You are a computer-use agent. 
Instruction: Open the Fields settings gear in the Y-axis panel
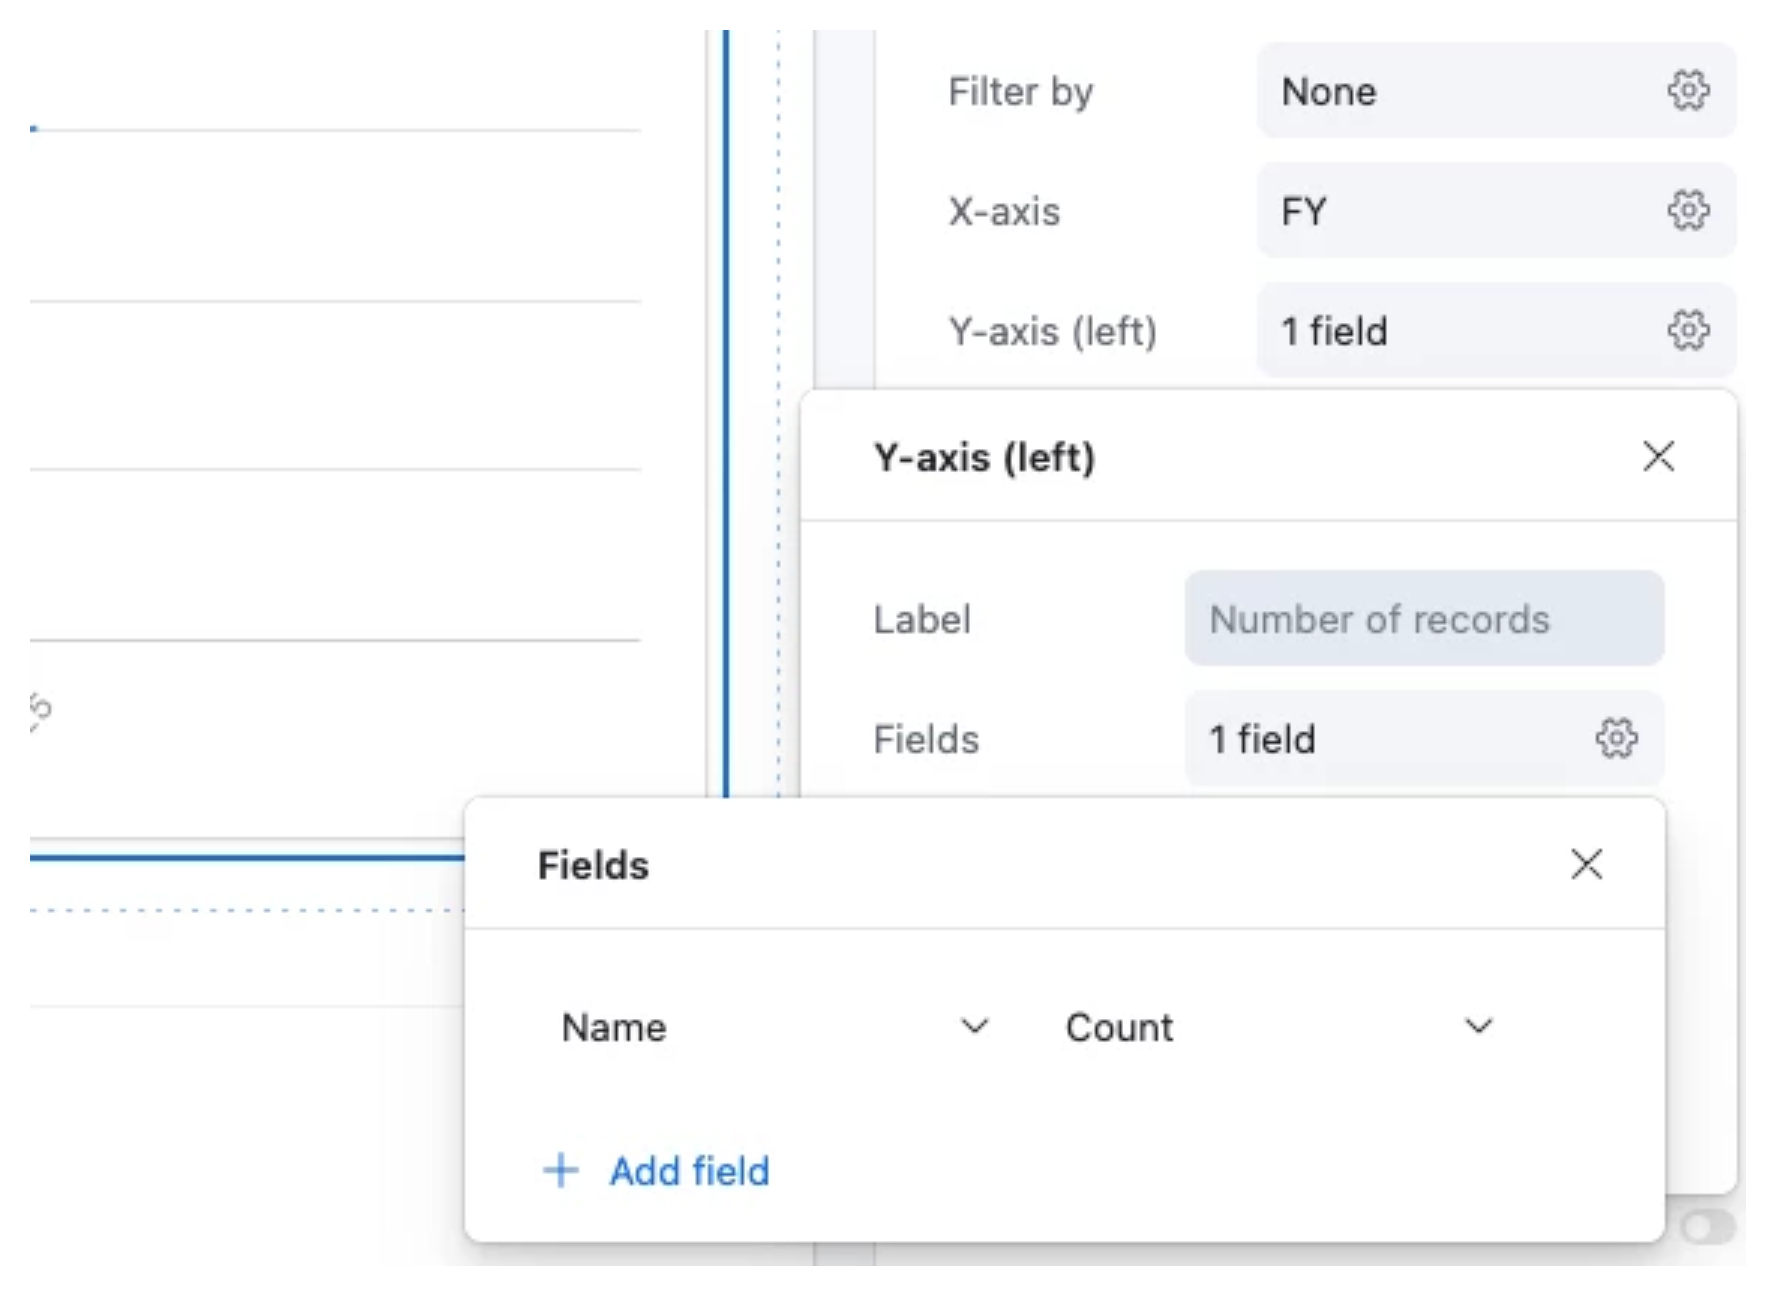[1619, 739]
